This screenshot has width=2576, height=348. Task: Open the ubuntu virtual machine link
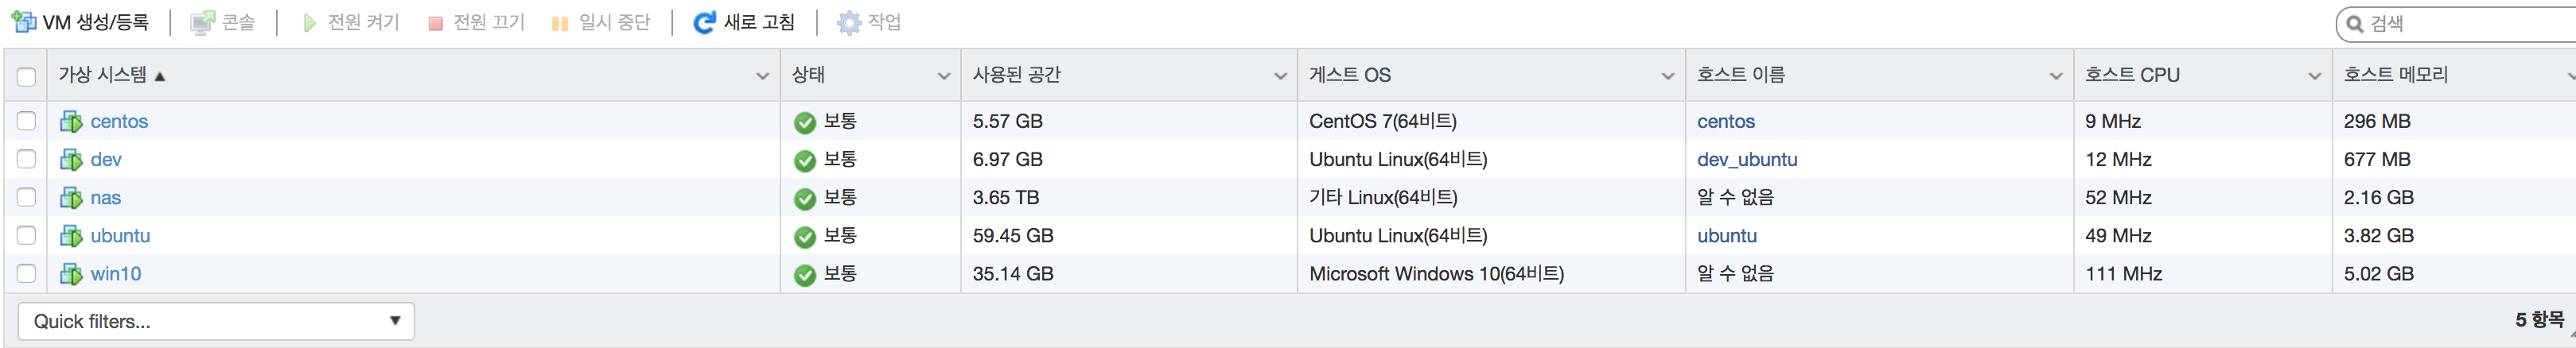tap(120, 235)
